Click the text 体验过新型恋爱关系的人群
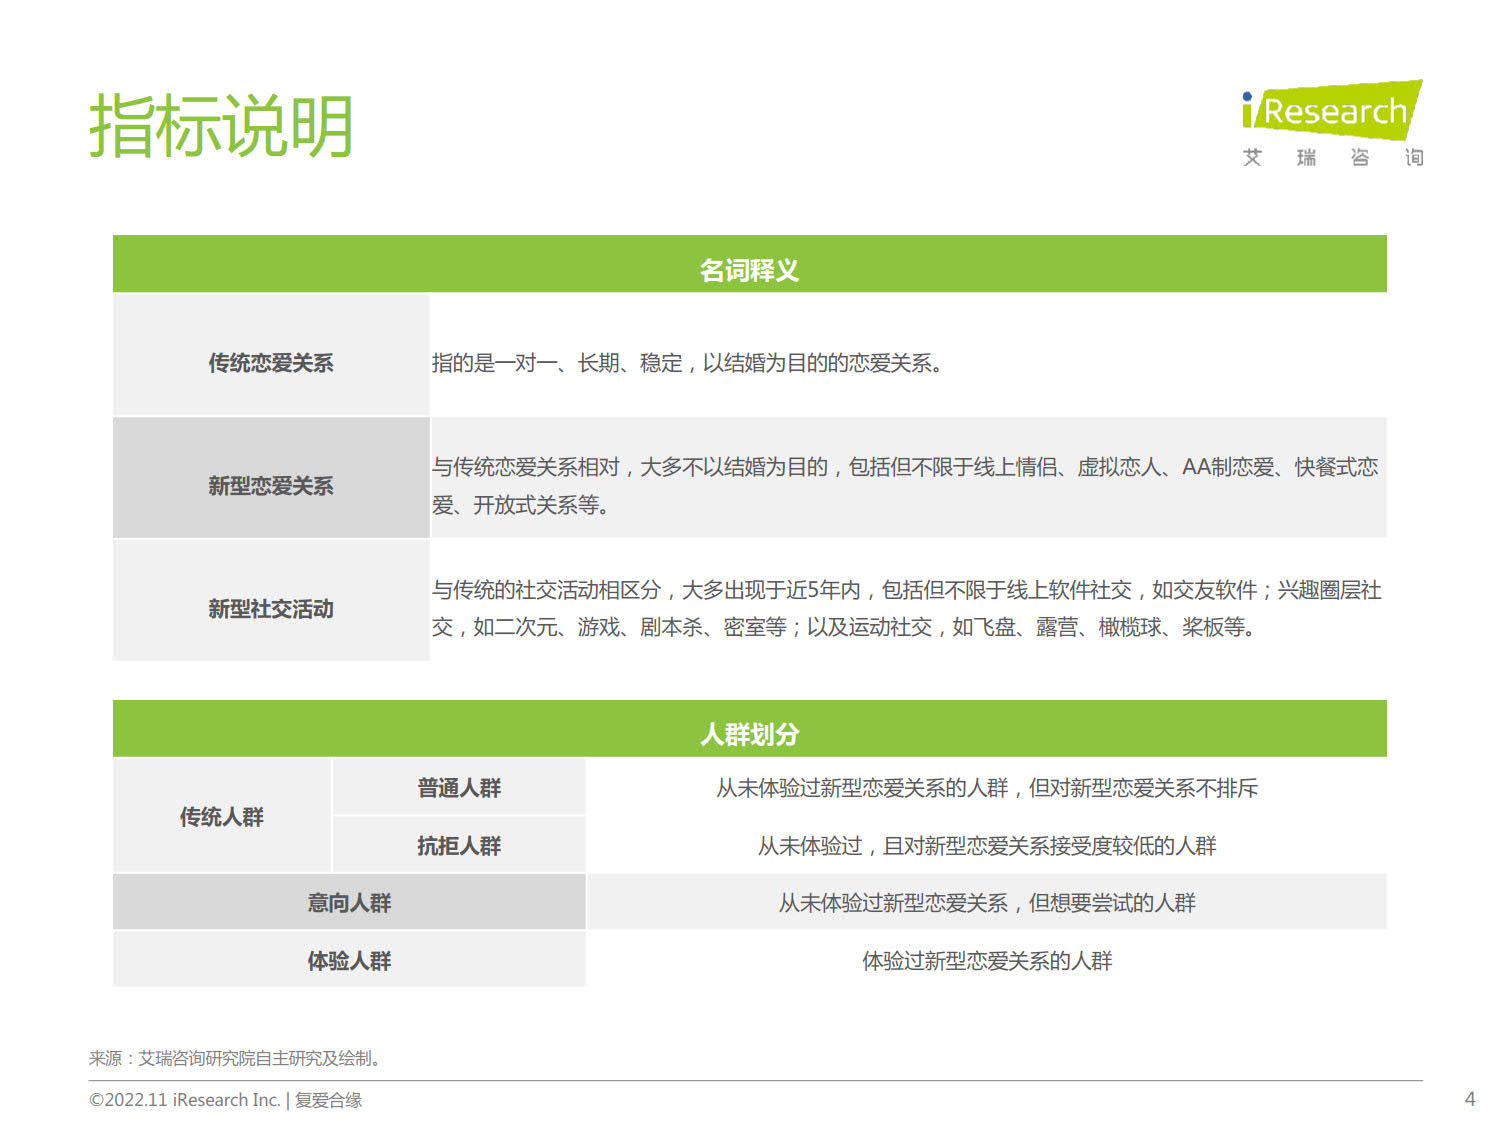Image resolution: width=1500 pixels, height=1125 pixels. (987, 961)
